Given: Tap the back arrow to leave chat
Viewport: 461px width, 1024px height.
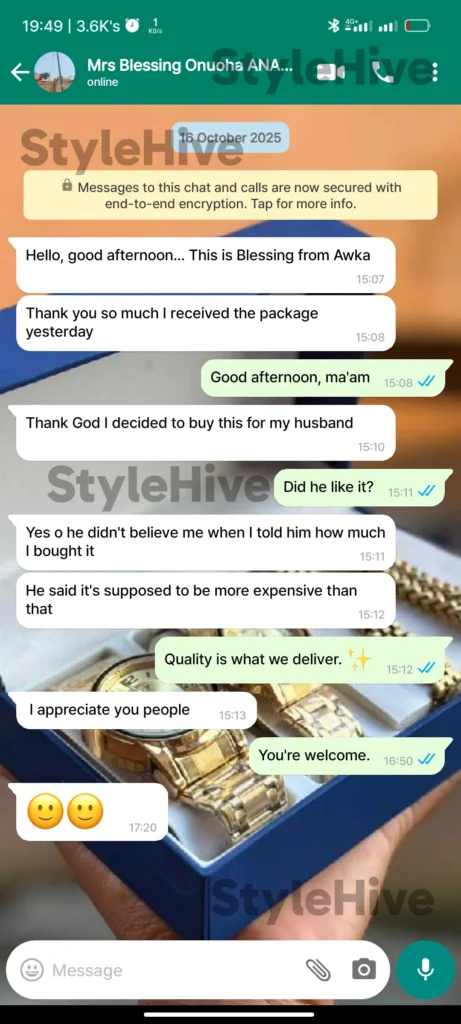Looking at the screenshot, I should [20, 72].
